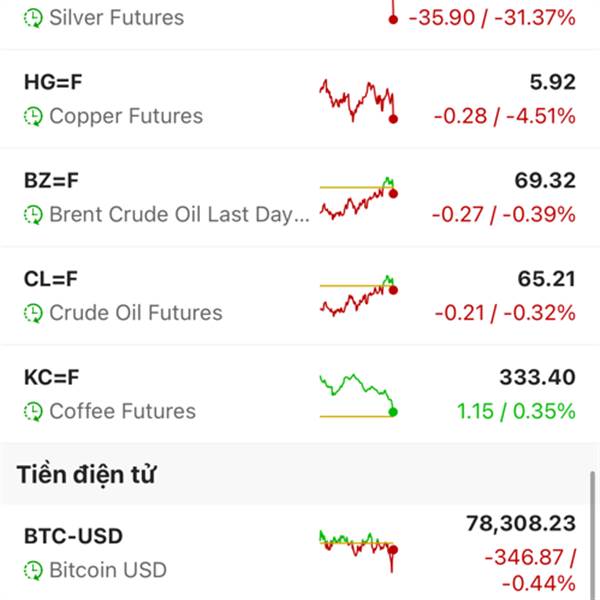Click the clock icon beside Bitcoin USD

34,571
